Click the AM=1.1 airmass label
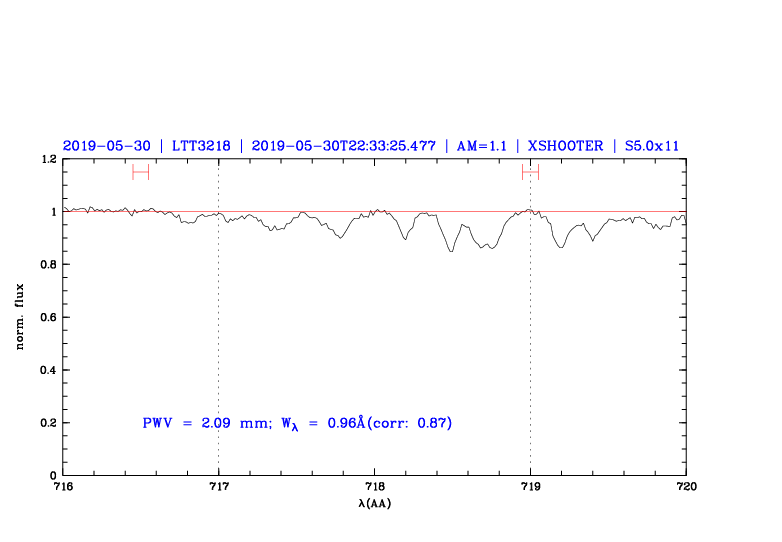Screen dimensions: 782x542 480,146
